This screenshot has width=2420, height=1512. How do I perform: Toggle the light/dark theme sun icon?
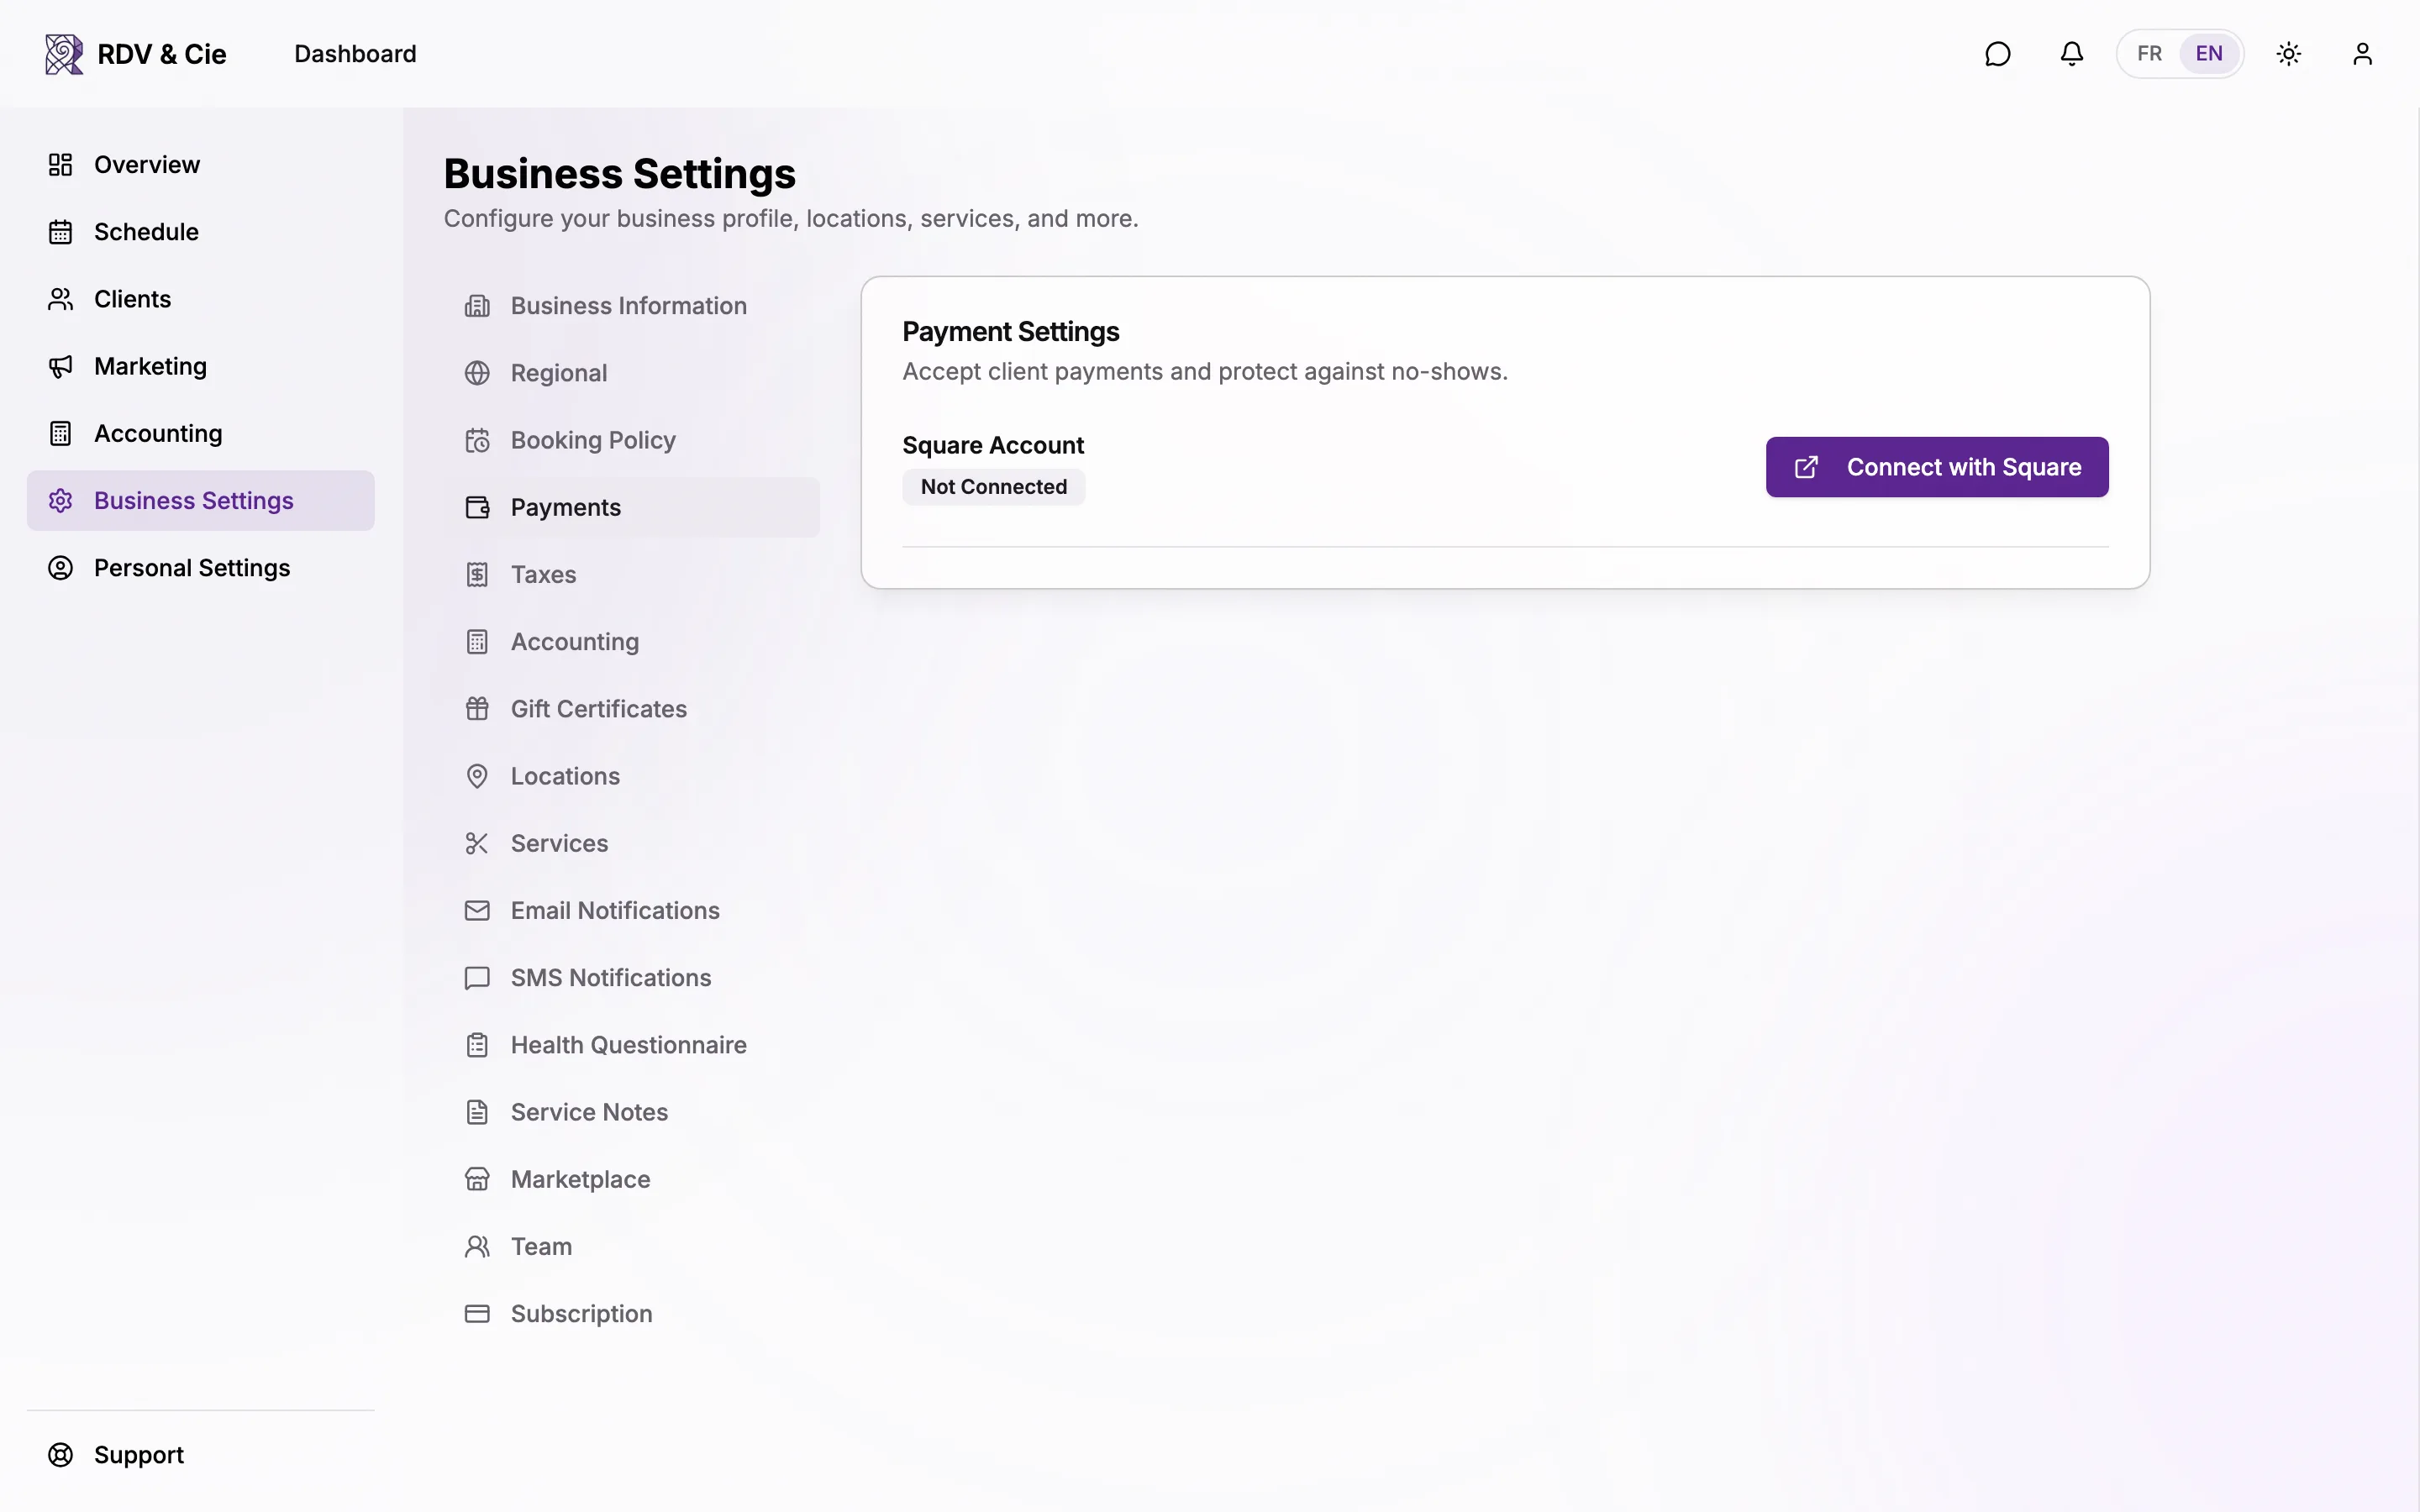(x=2289, y=54)
